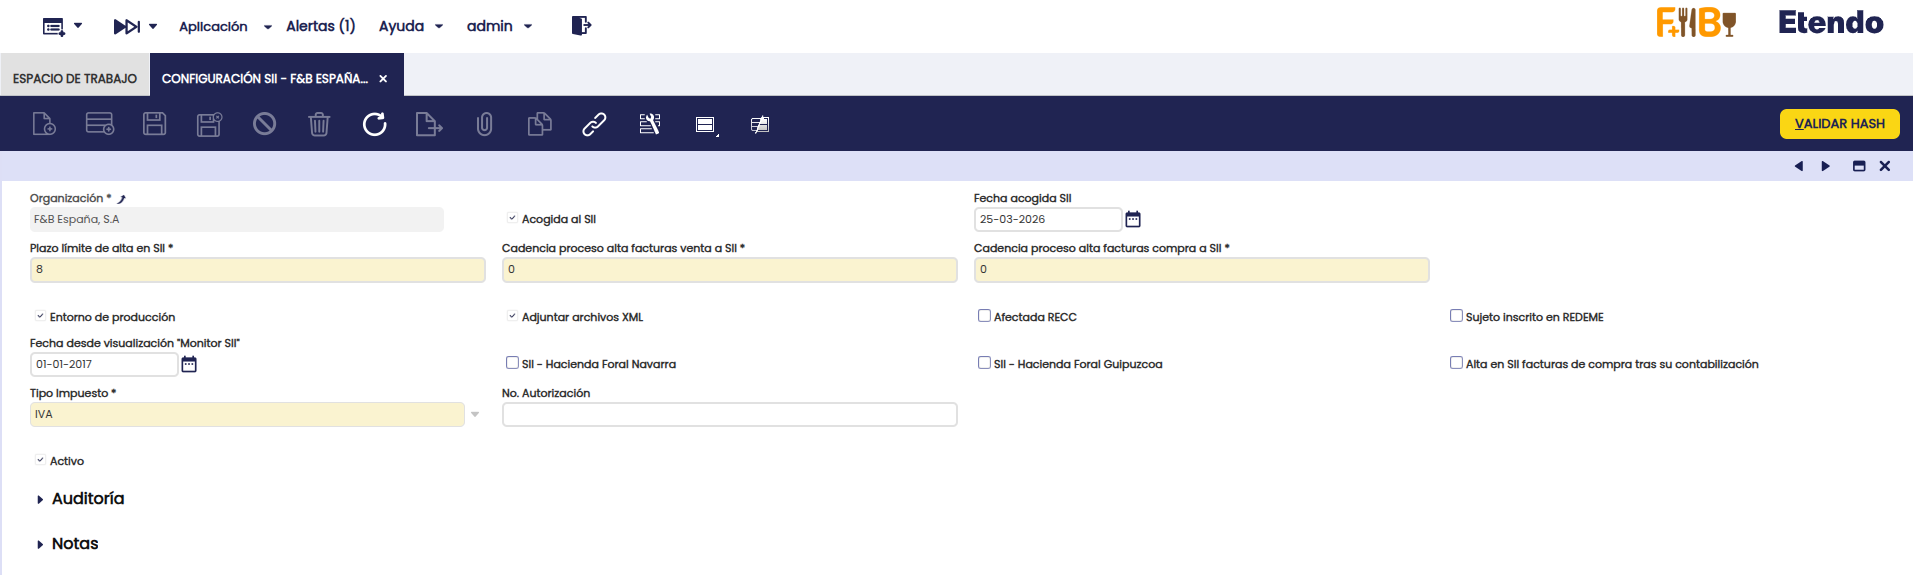1913x575 pixels.
Task: Click the Validar Hash button
Action: (x=1839, y=124)
